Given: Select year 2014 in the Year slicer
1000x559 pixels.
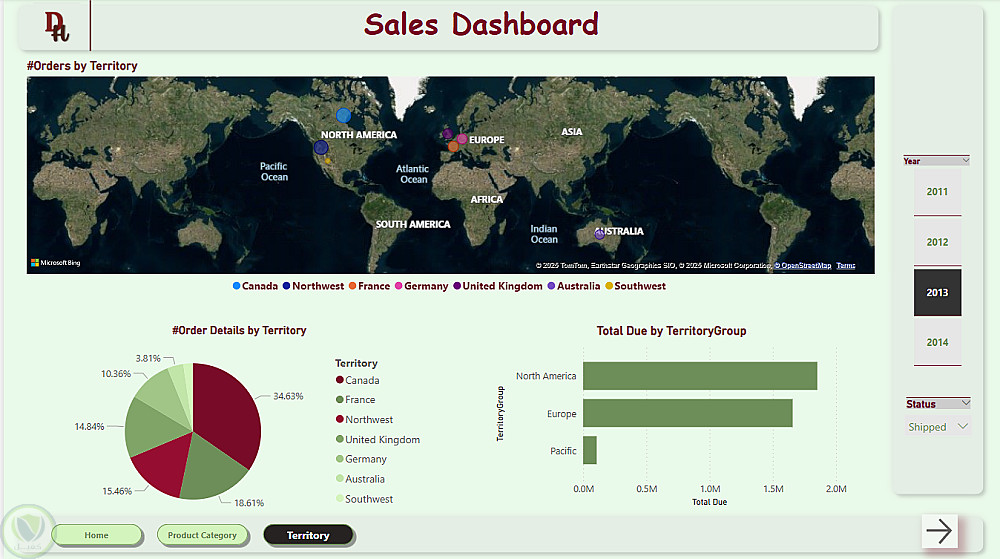Looking at the screenshot, I should (937, 342).
